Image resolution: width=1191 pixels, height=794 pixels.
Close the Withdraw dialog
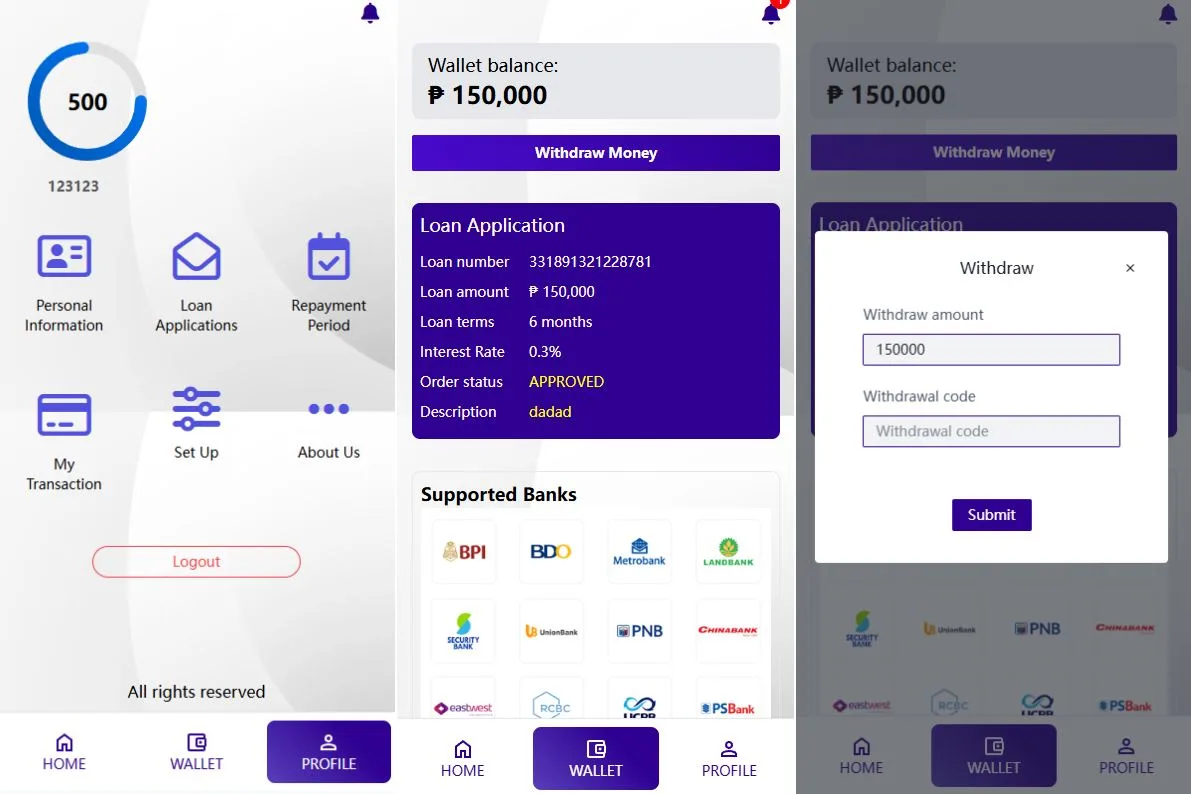click(1130, 268)
